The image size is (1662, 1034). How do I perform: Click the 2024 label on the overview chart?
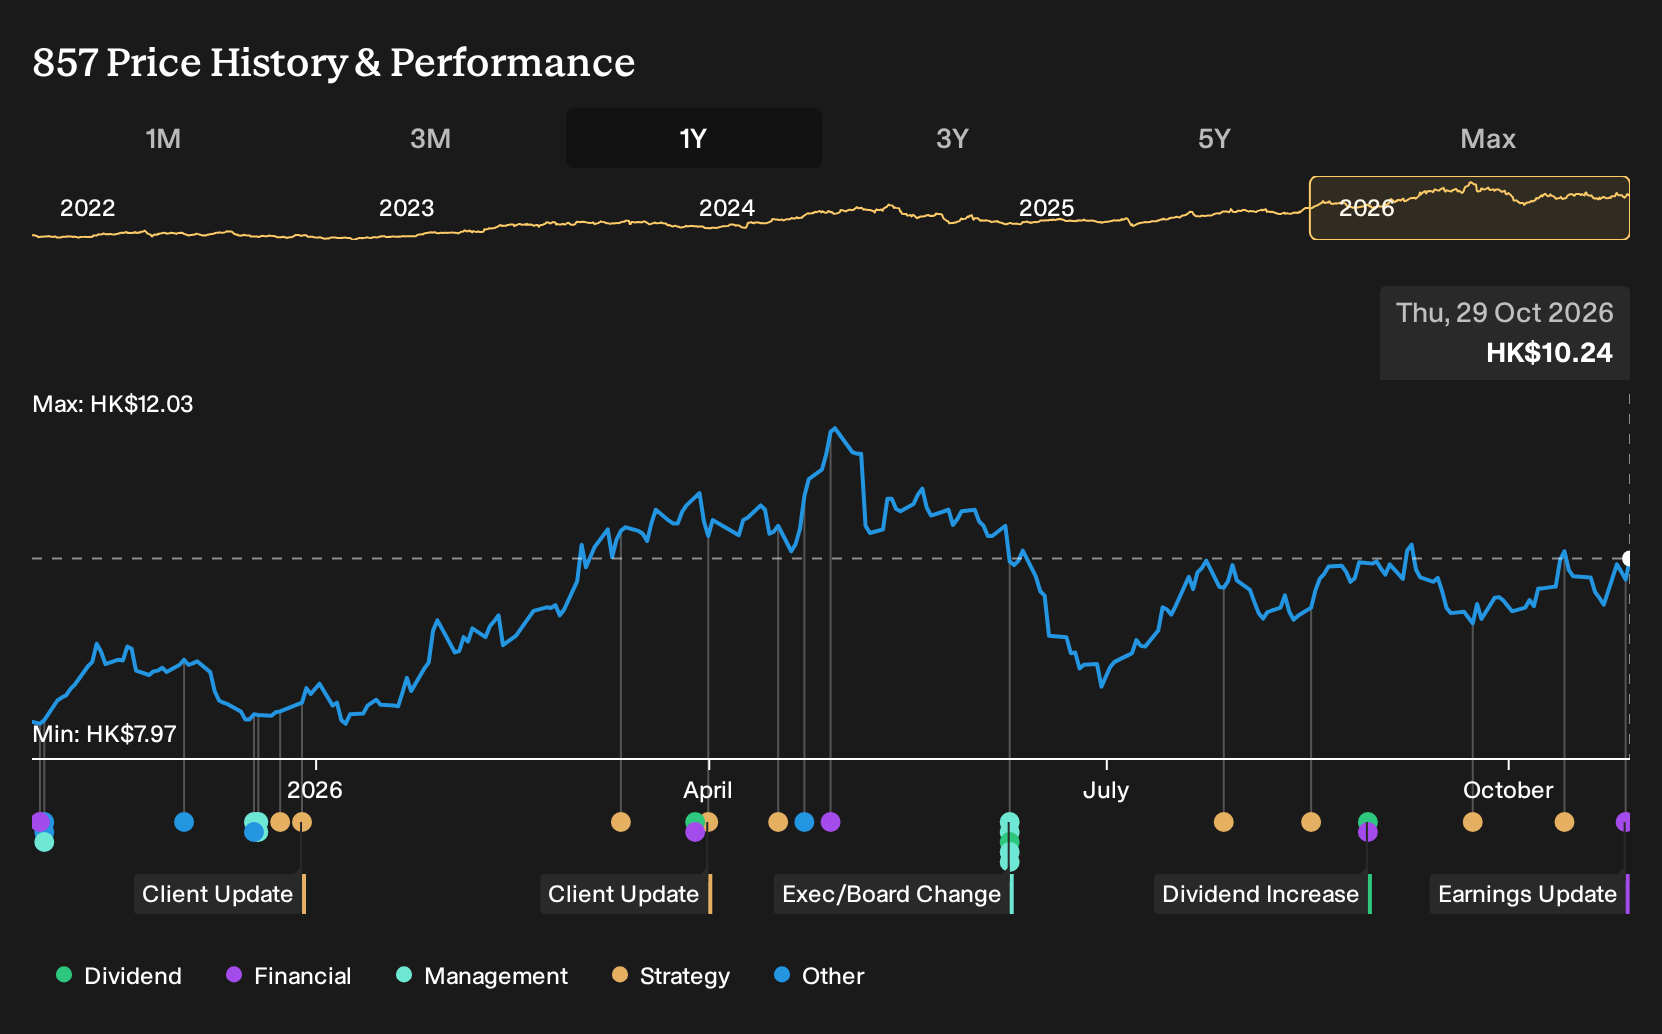pos(727,208)
